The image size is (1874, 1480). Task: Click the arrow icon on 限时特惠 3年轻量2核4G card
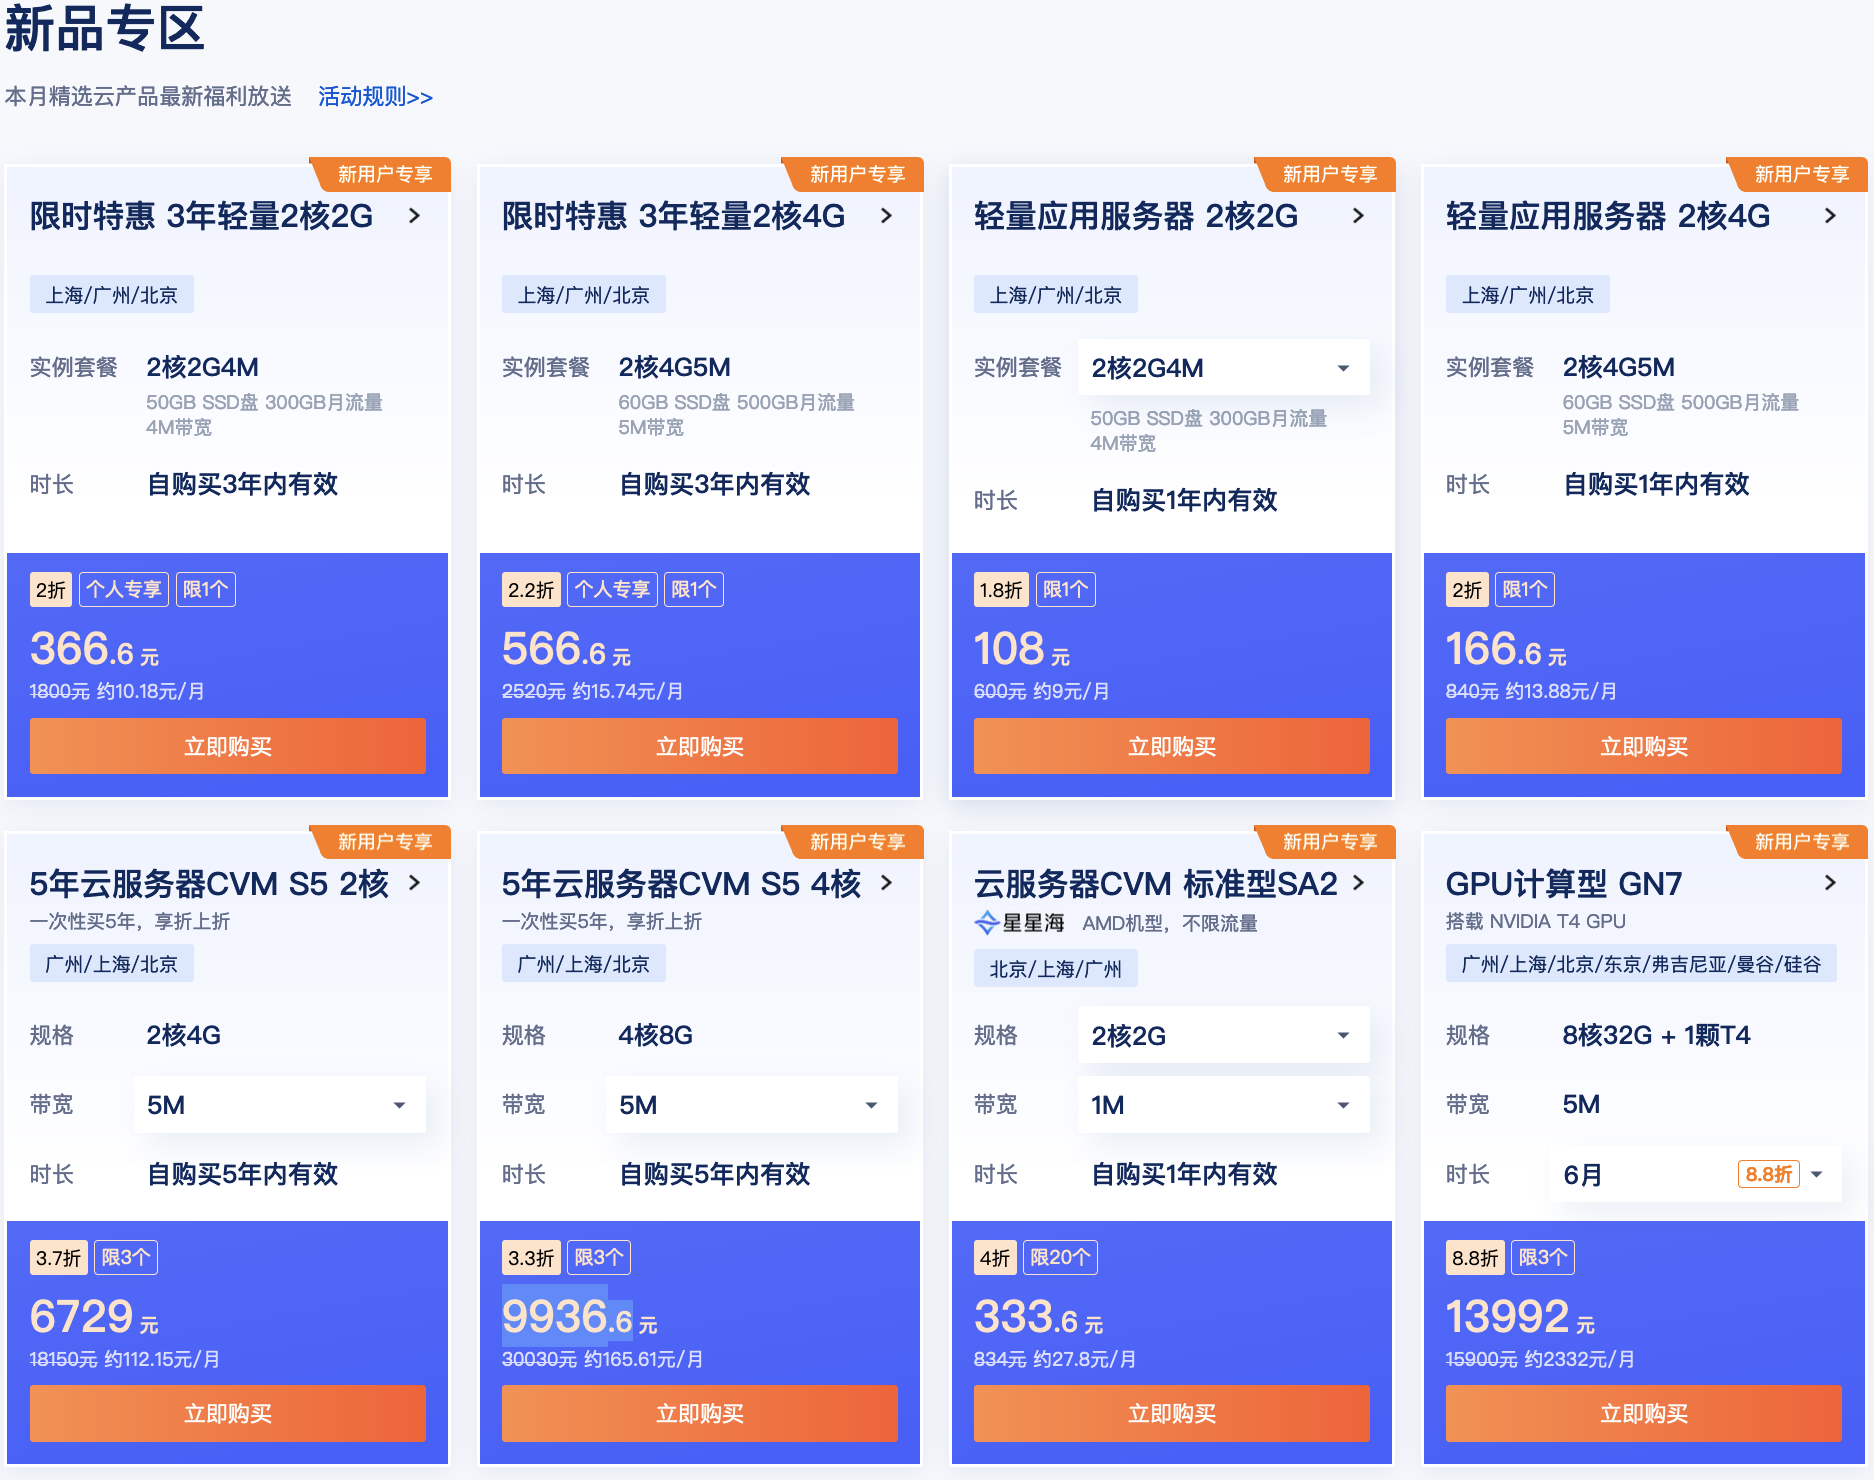coord(886,216)
